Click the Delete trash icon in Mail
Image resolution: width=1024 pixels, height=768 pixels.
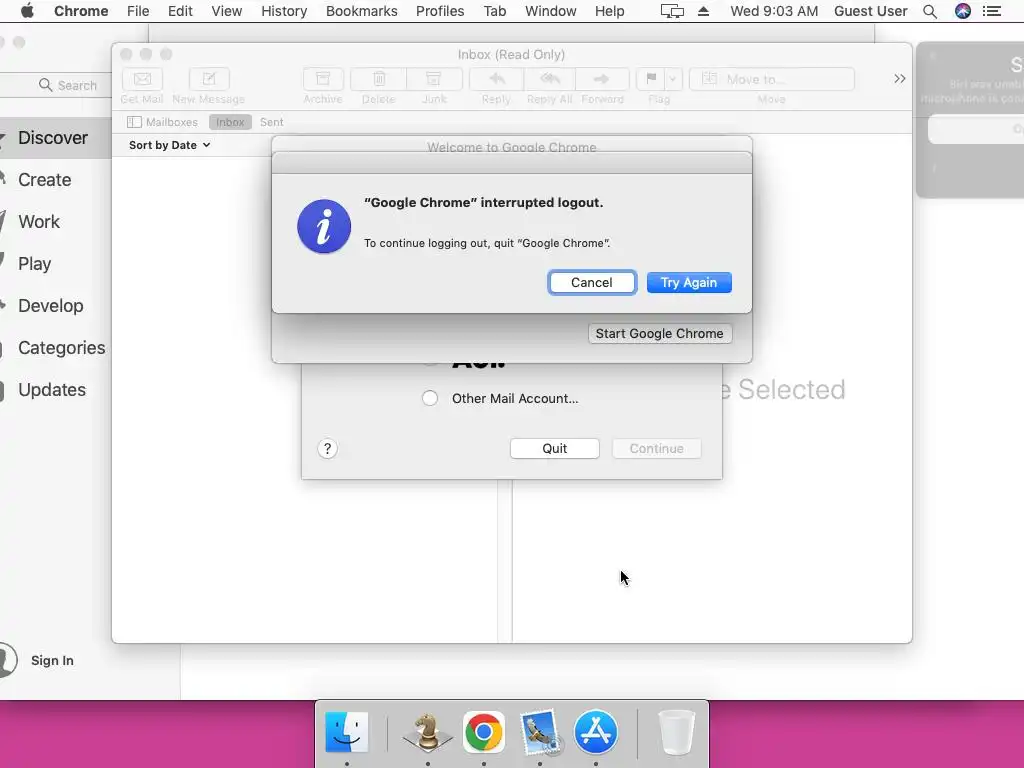379,79
